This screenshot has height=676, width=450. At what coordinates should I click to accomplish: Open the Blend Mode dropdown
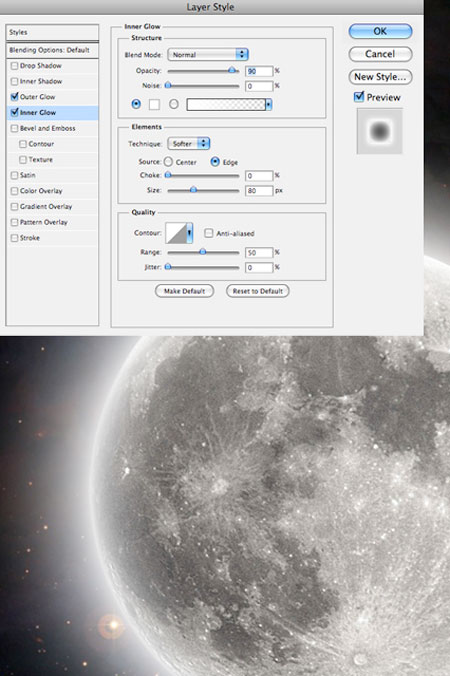pos(208,55)
